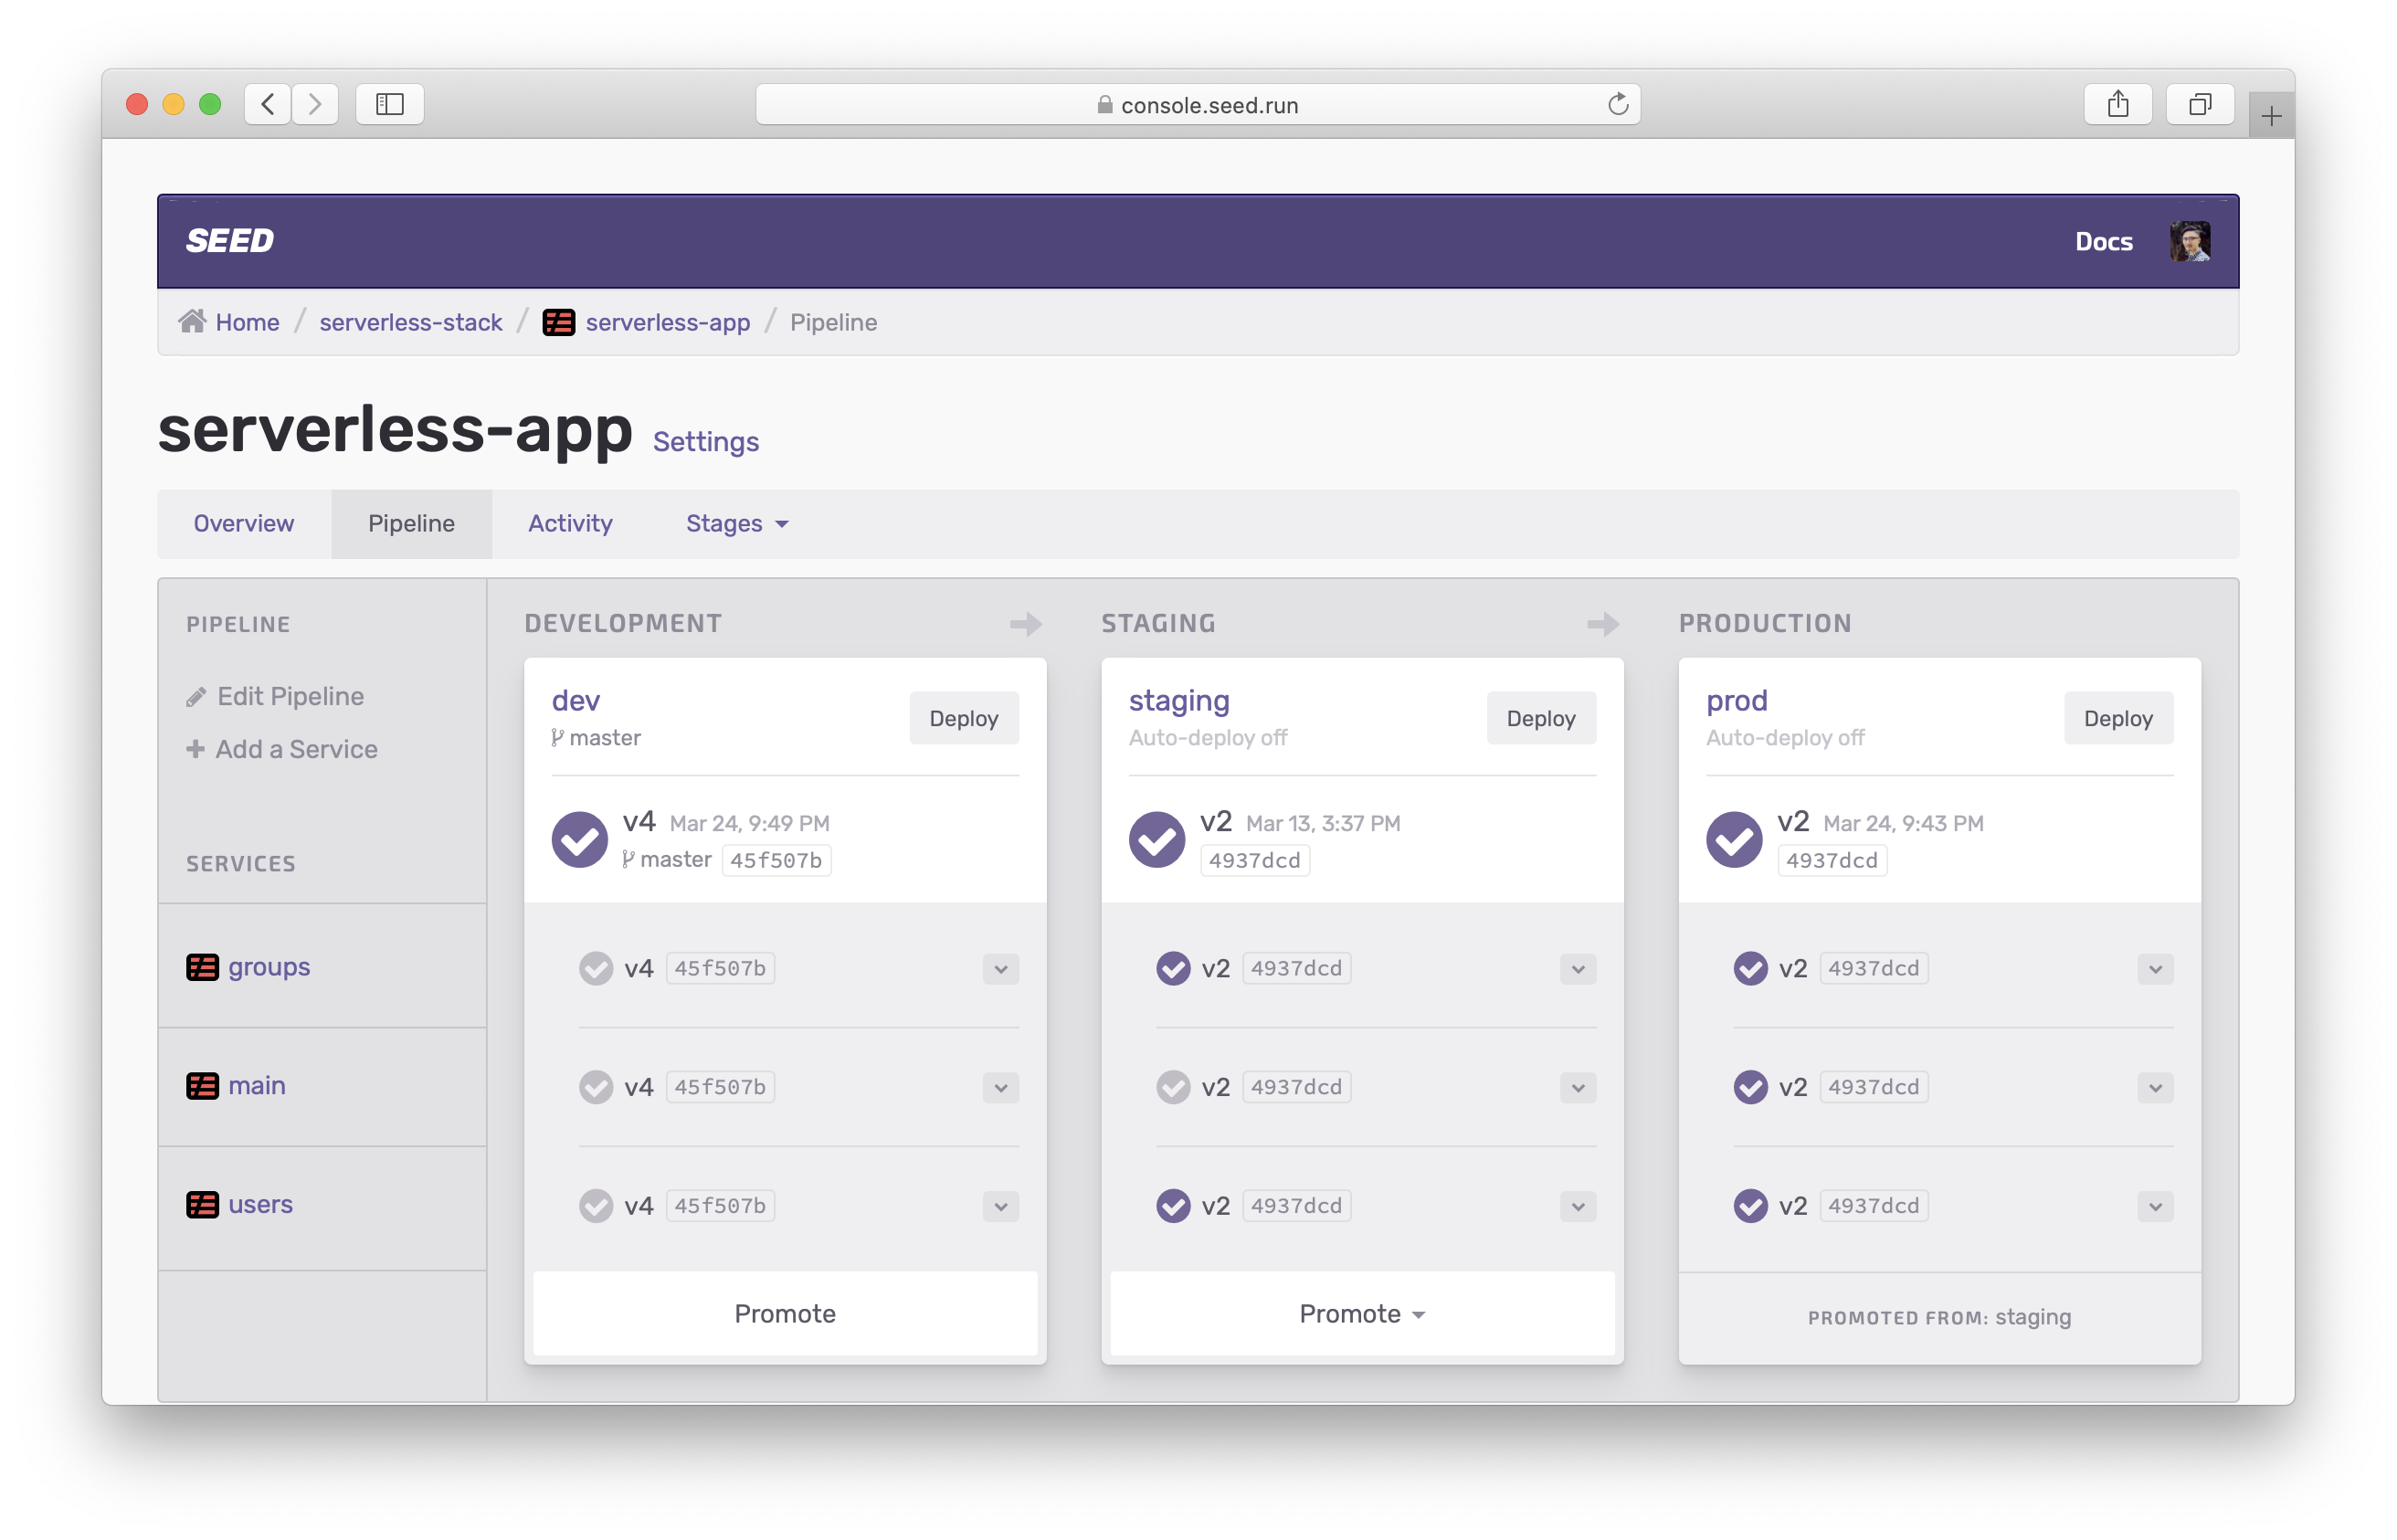Open the staging Promote dropdown
Screen dimensions: 2397x1540
click(1362, 1314)
